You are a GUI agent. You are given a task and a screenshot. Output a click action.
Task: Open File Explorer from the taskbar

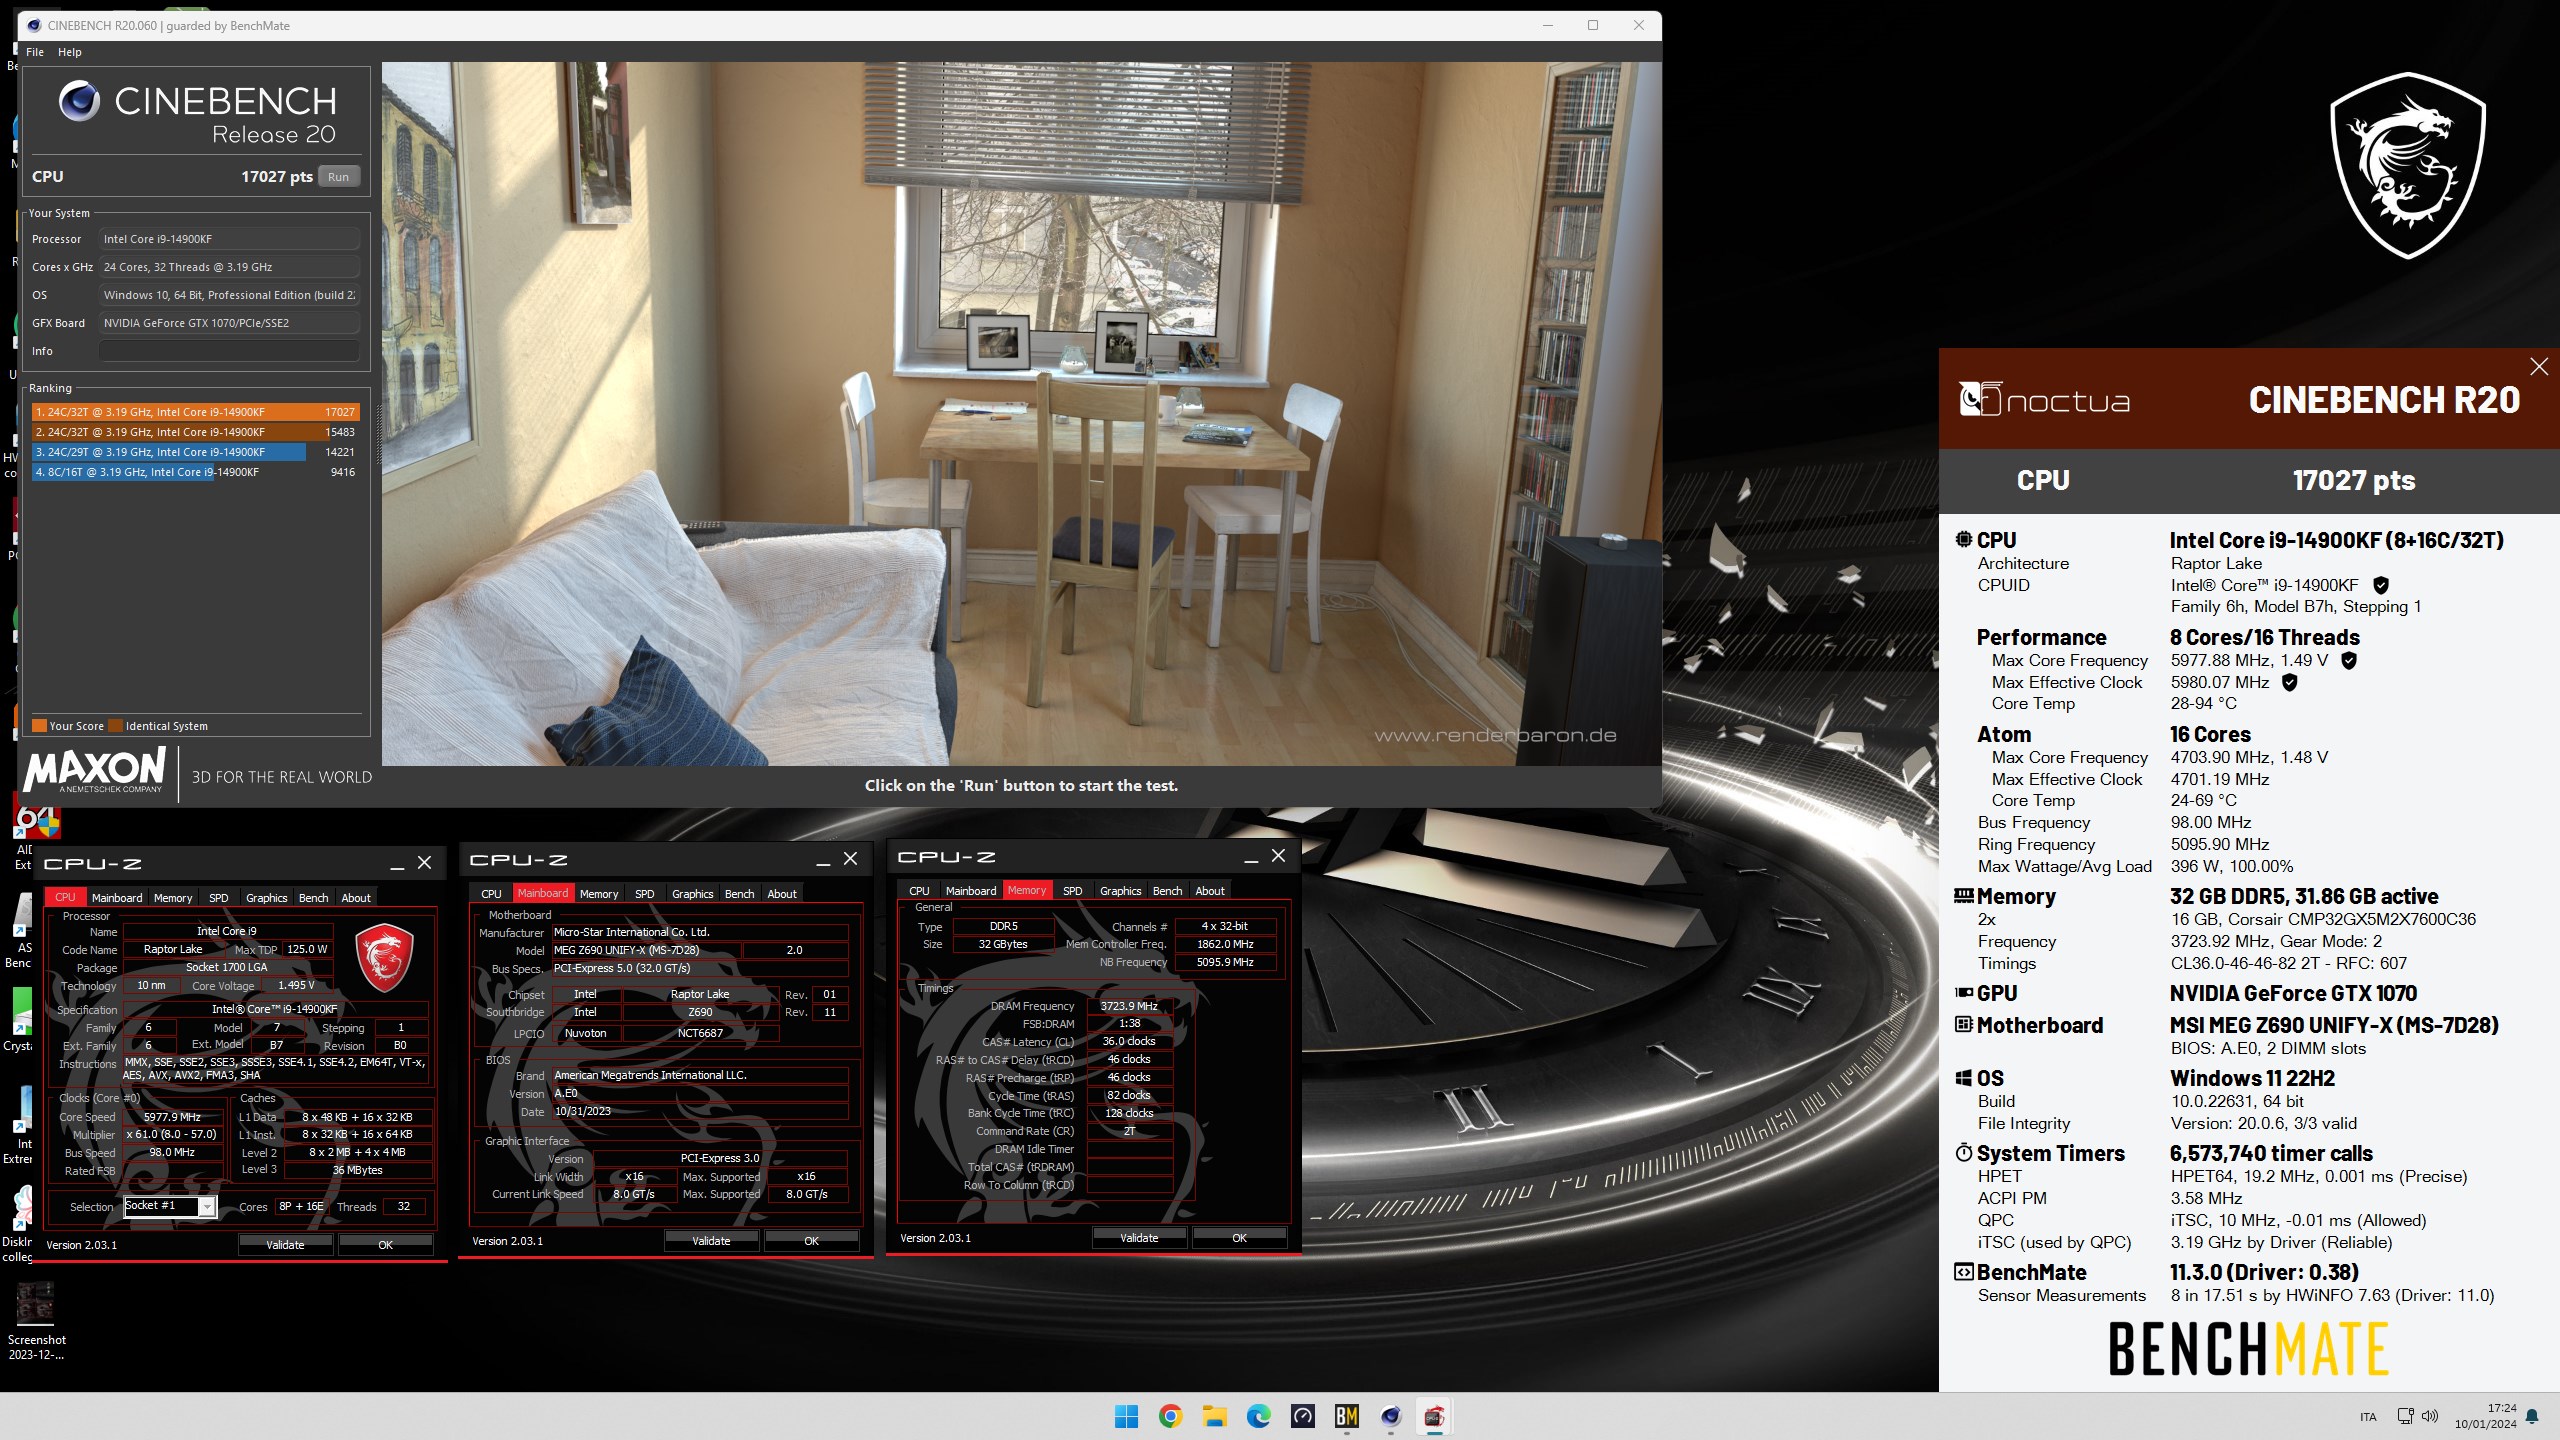coord(1215,1416)
